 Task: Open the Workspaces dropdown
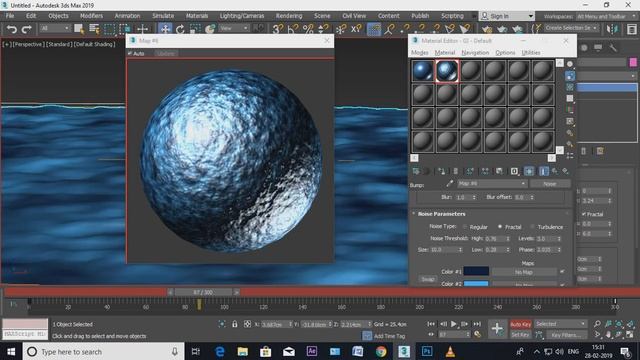606,16
